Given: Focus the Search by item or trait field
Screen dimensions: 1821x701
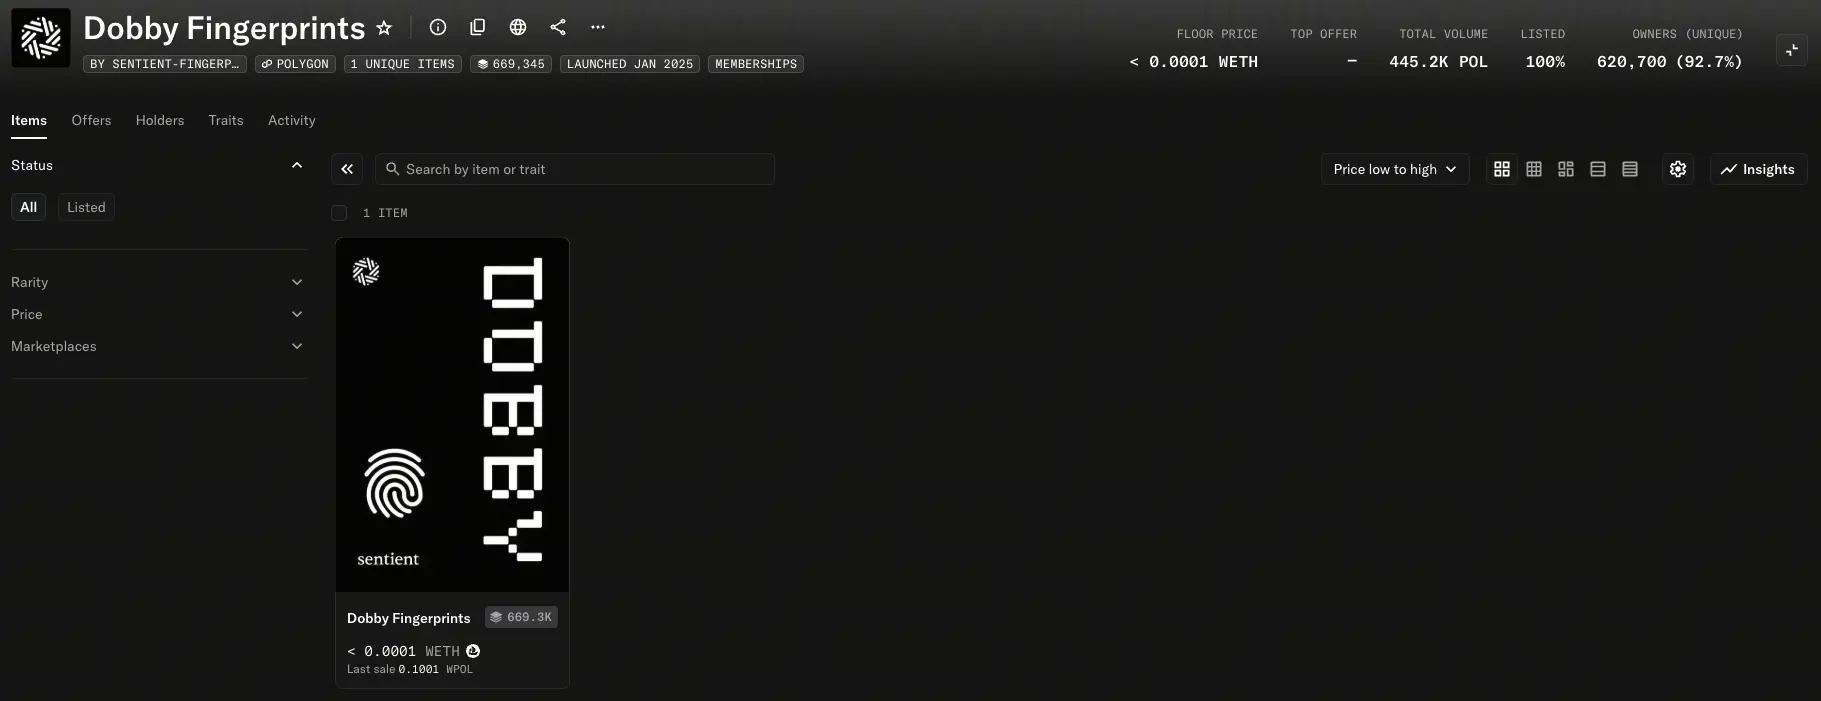Looking at the screenshot, I should coord(575,169).
